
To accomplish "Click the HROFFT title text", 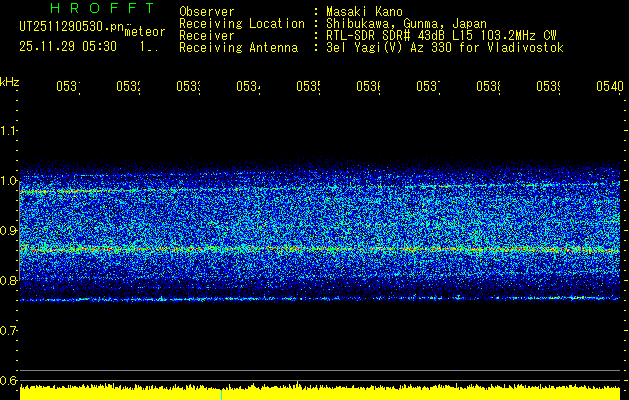I will click(103, 8).
